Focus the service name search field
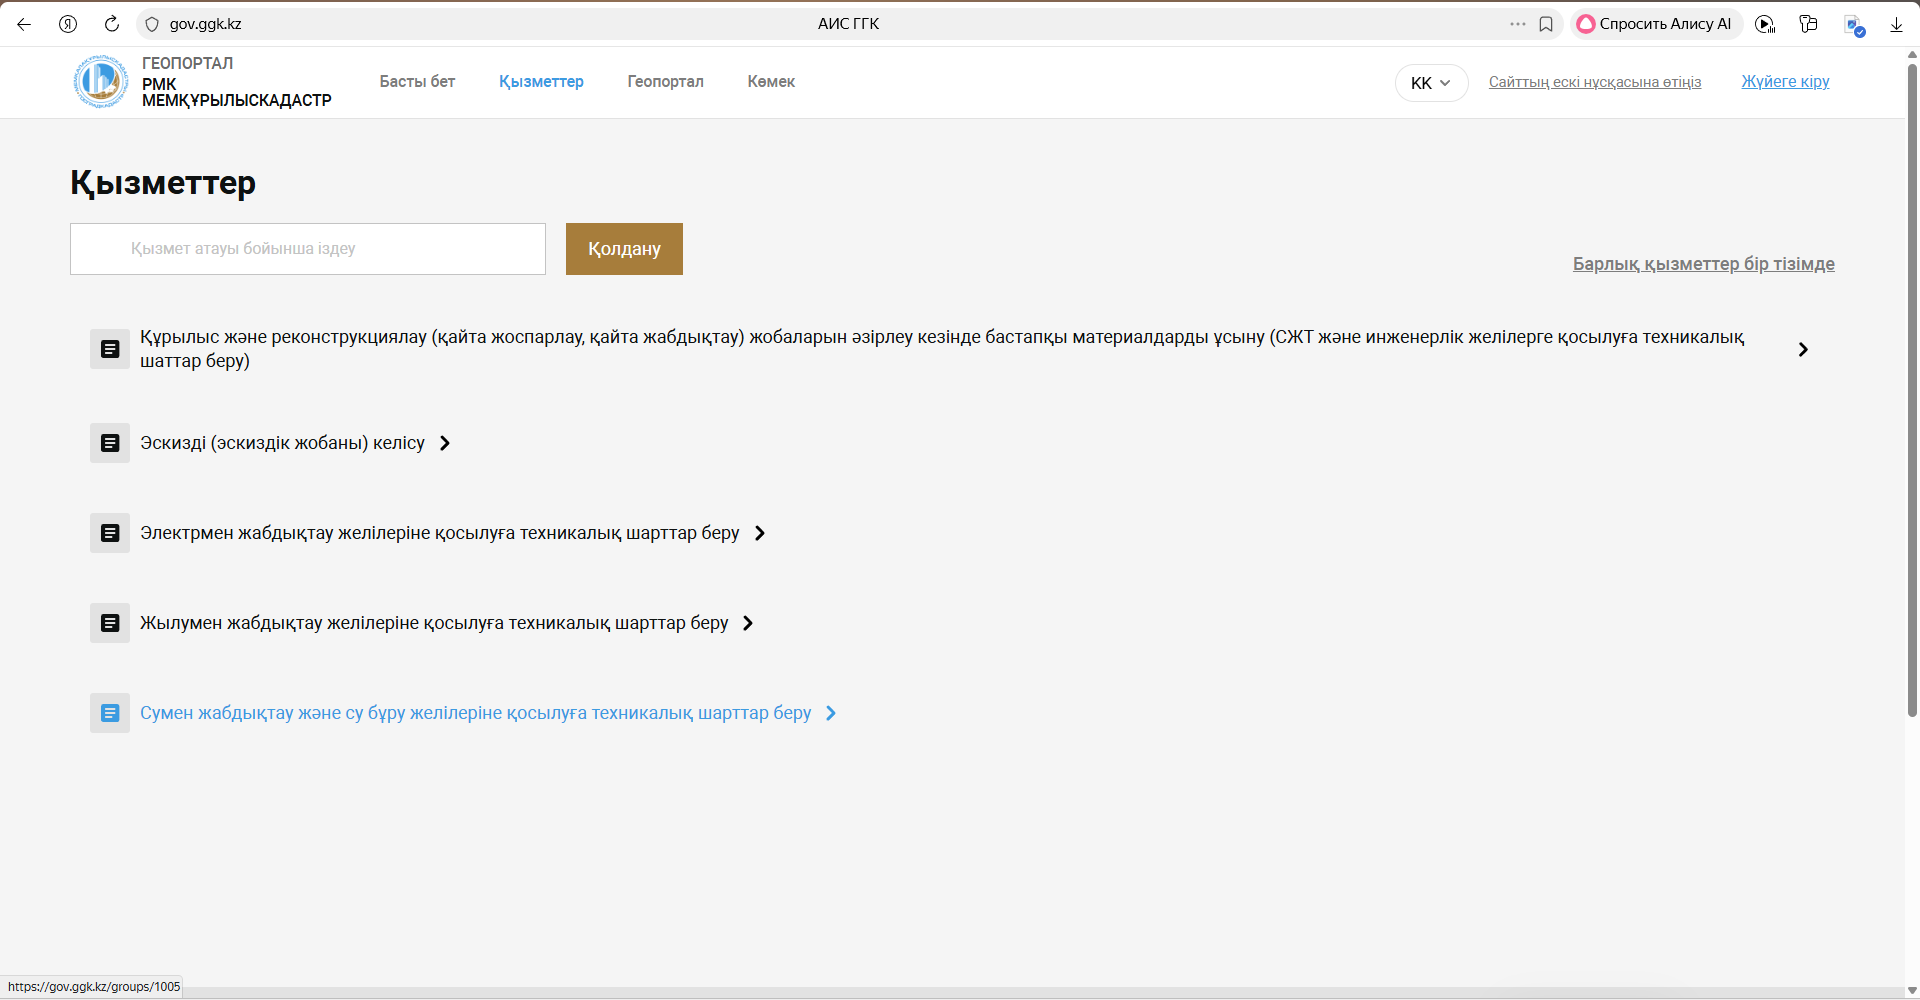The height and width of the screenshot is (1000, 1920). click(x=308, y=249)
